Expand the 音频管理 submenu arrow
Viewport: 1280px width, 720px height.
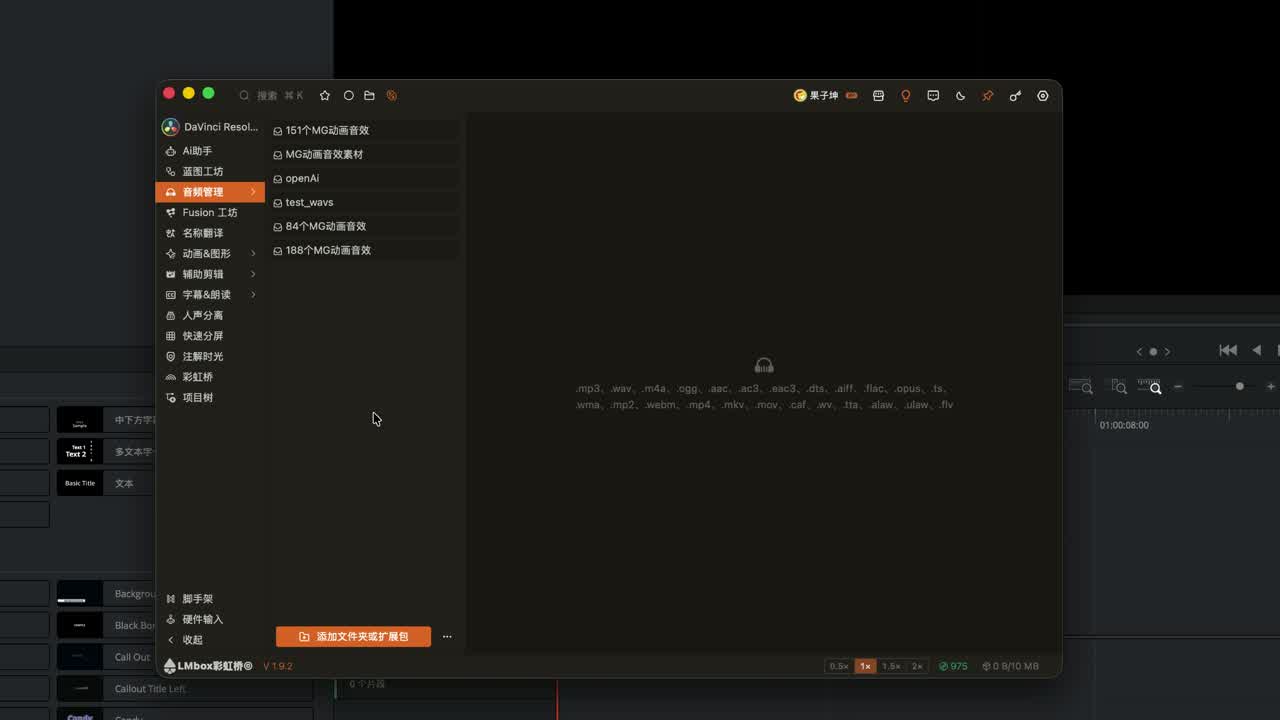point(253,192)
